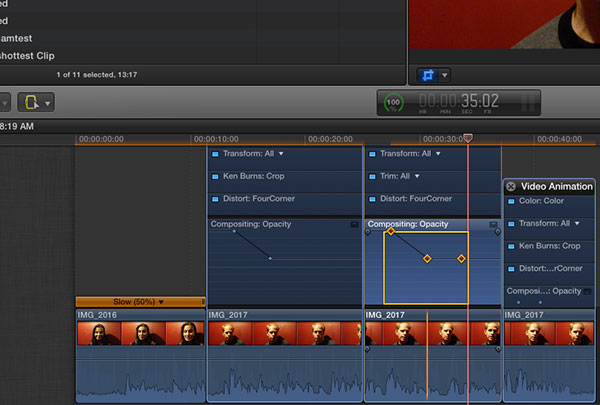The image size is (600, 405).
Task: Select the middle orange opacity keyframe diamond
Action: coord(427,259)
